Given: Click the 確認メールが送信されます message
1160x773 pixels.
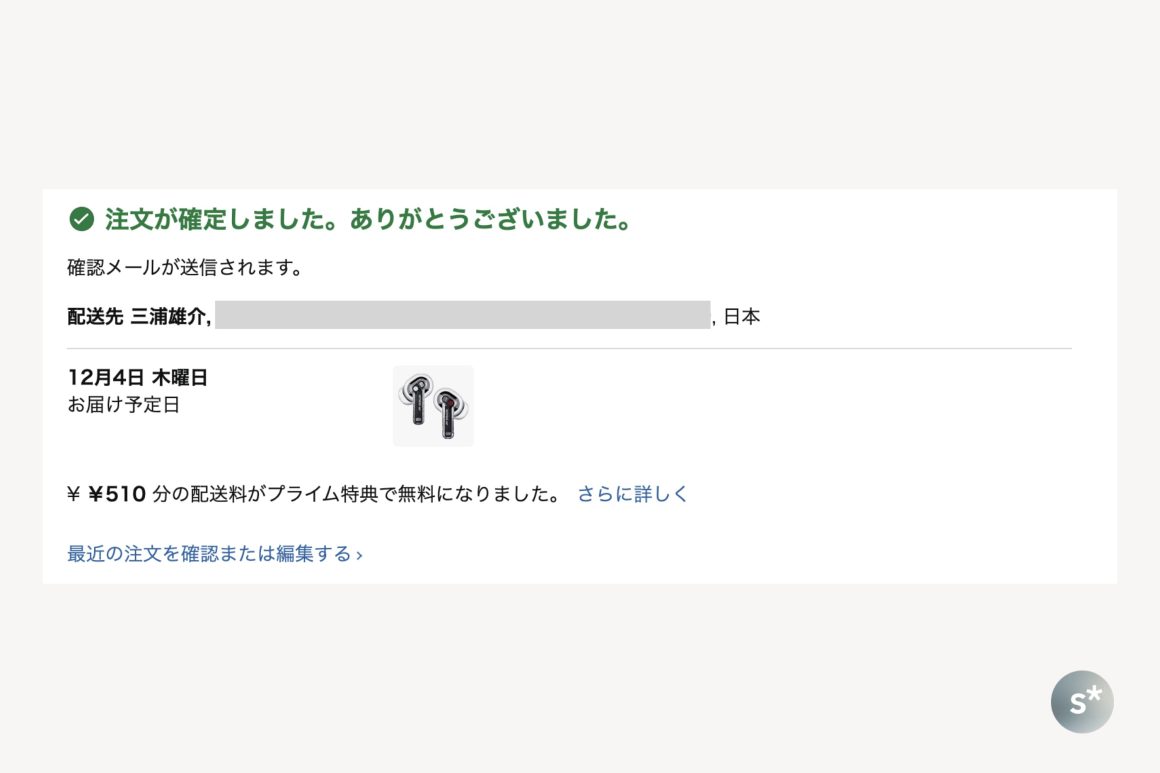Looking at the screenshot, I should (x=185, y=268).
